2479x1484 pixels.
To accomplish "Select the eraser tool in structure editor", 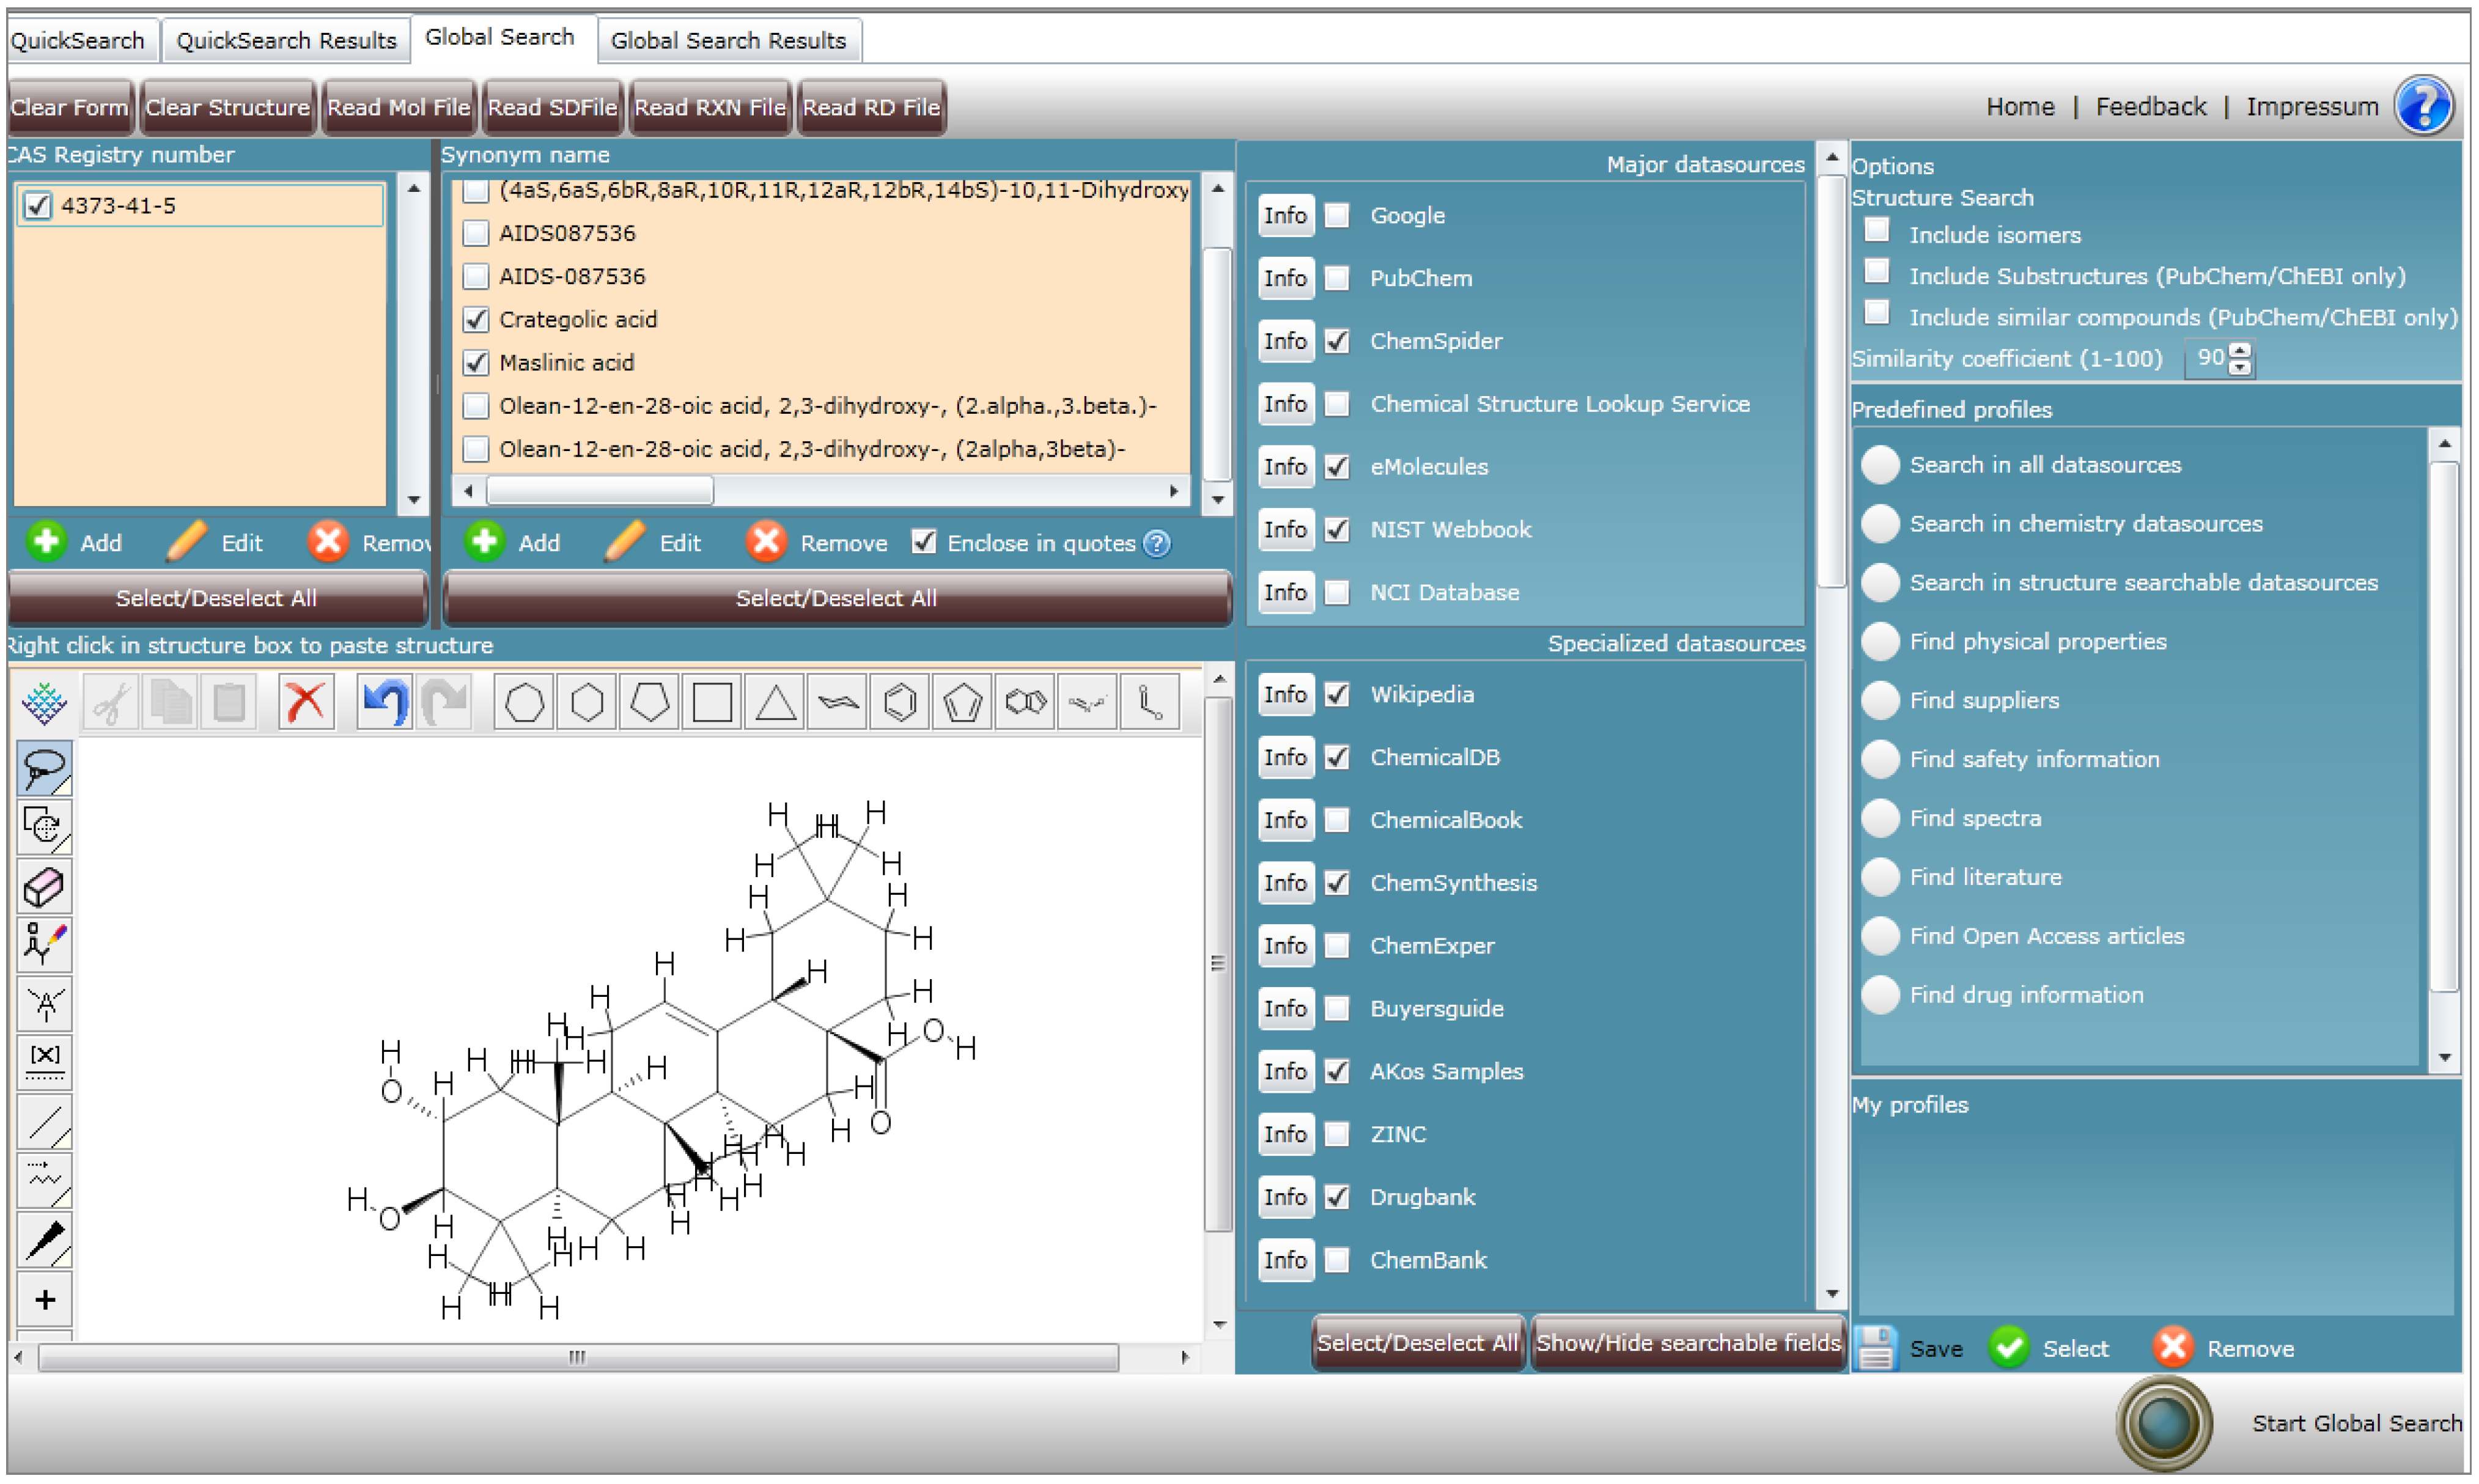I will coord(44,886).
